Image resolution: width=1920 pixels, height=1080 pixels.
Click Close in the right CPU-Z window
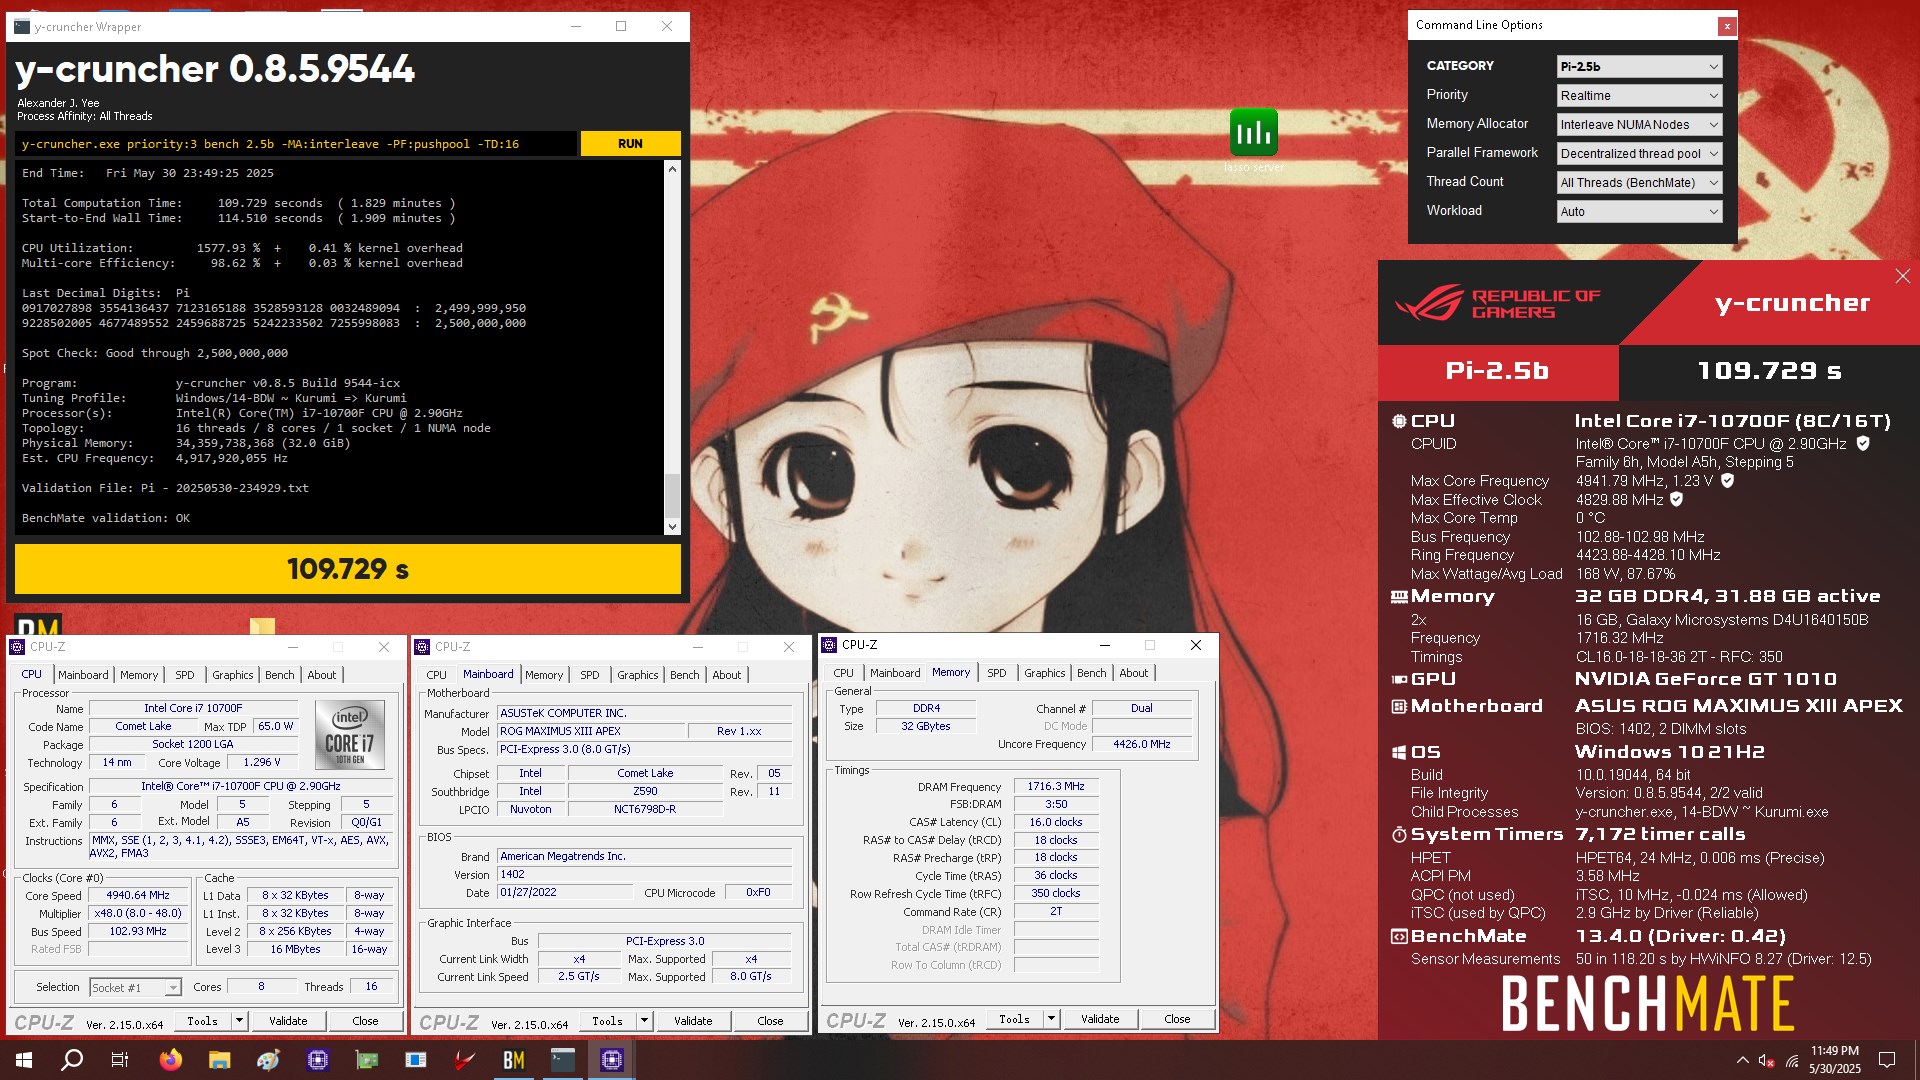tap(1177, 1019)
